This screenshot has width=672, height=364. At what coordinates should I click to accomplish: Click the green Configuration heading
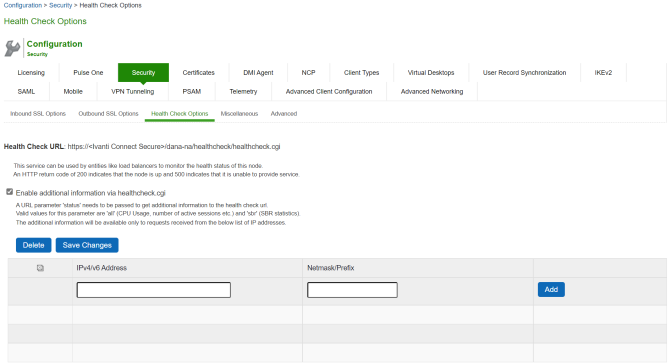(x=54, y=44)
